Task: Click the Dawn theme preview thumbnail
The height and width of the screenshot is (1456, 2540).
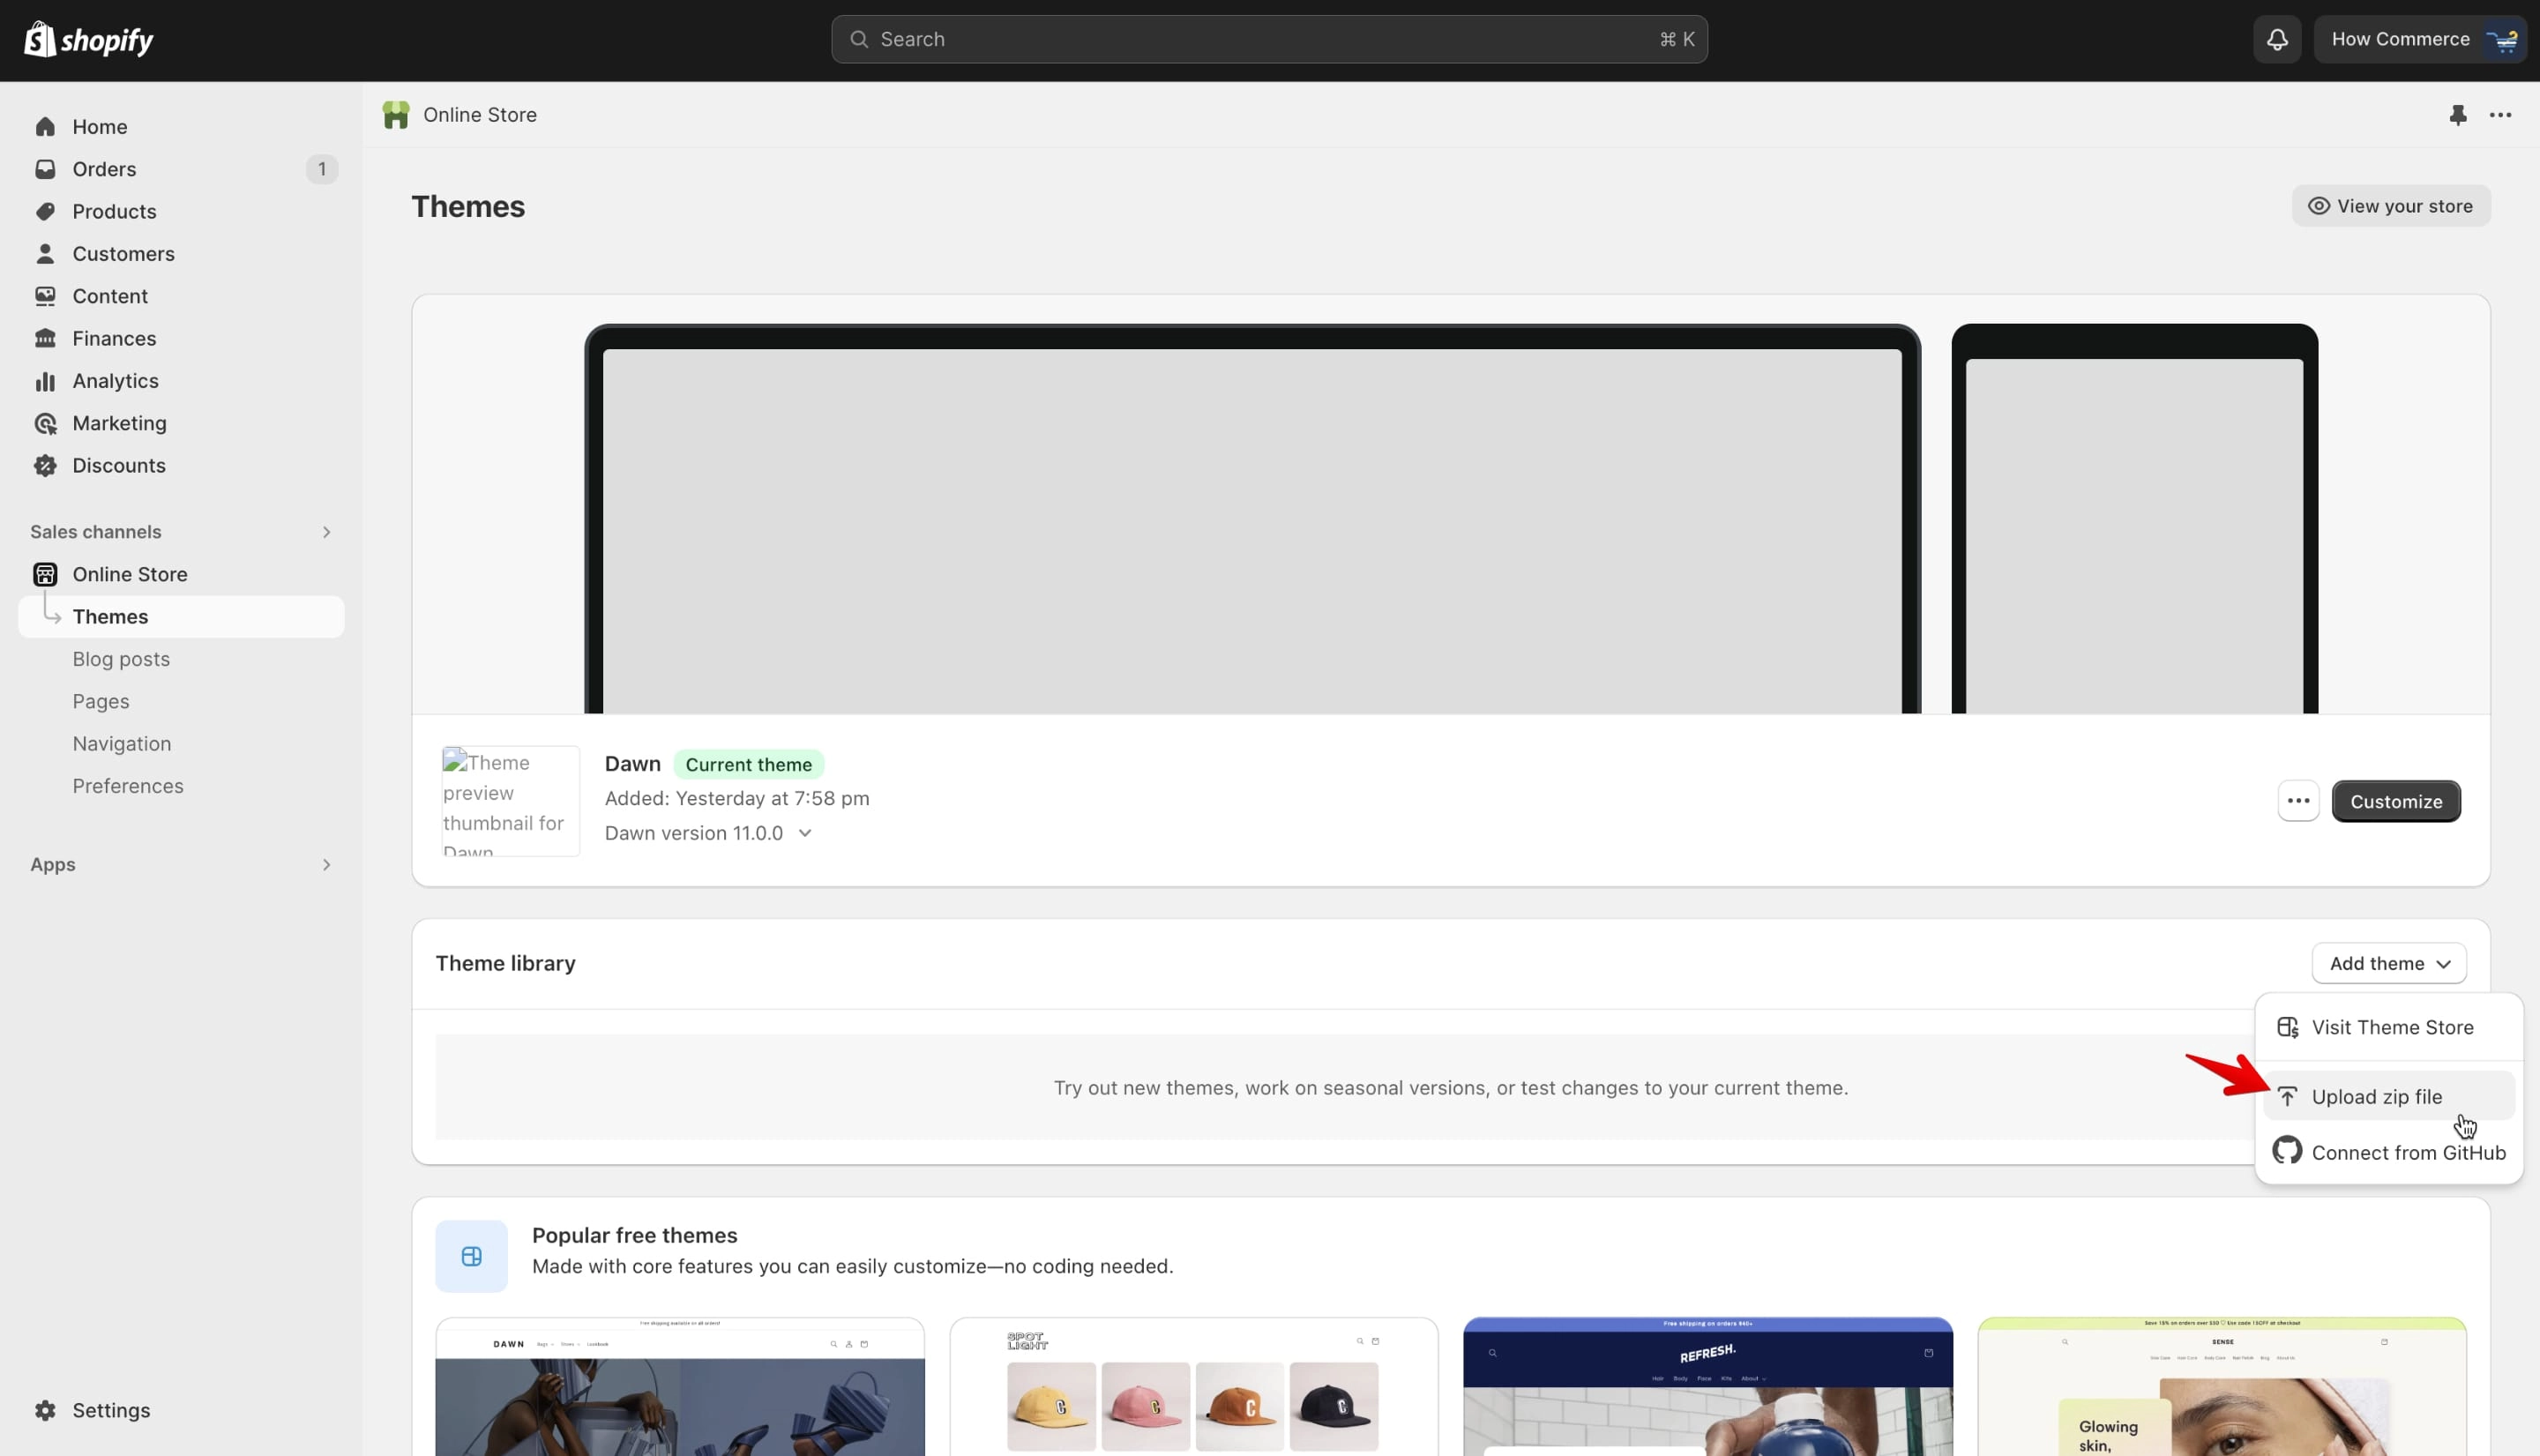Action: [511, 801]
